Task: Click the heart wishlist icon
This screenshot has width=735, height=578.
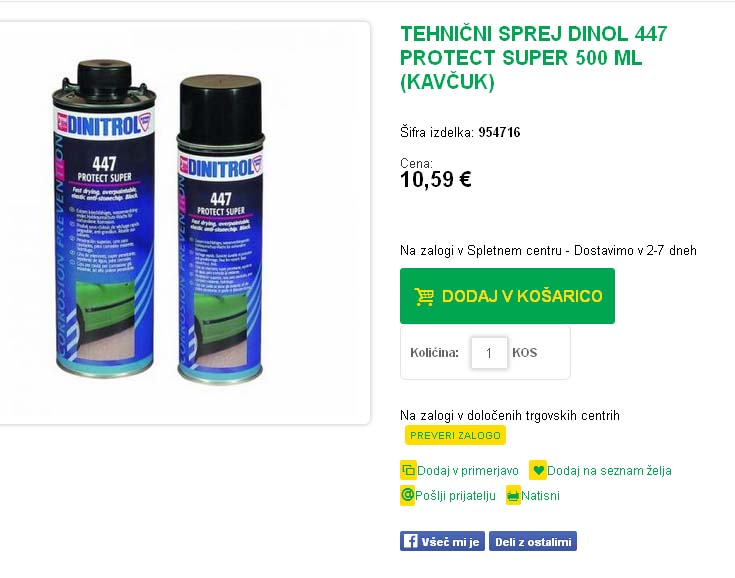Action: tap(538, 470)
